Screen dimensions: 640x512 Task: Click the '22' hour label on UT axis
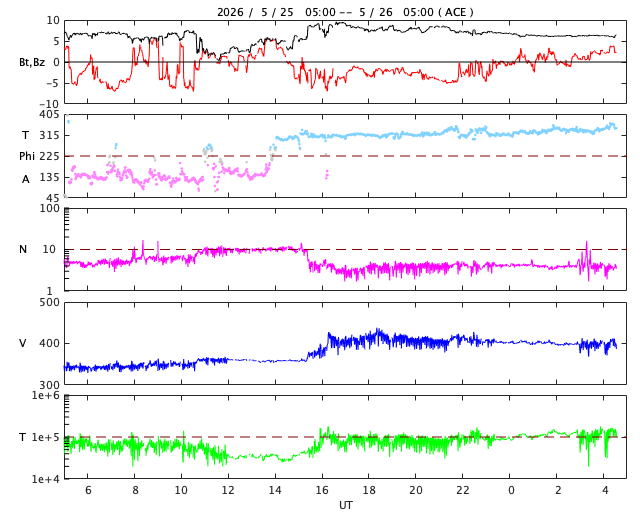click(x=463, y=490)
